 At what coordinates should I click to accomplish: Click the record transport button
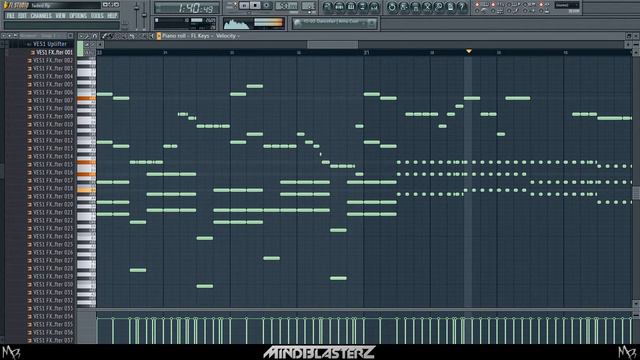[x=267, y=5]
